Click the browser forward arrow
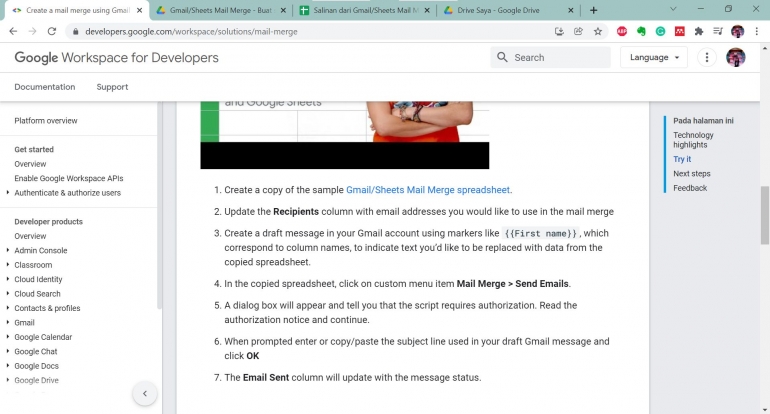This screenshot has height=414, width=770. [32, 31]
